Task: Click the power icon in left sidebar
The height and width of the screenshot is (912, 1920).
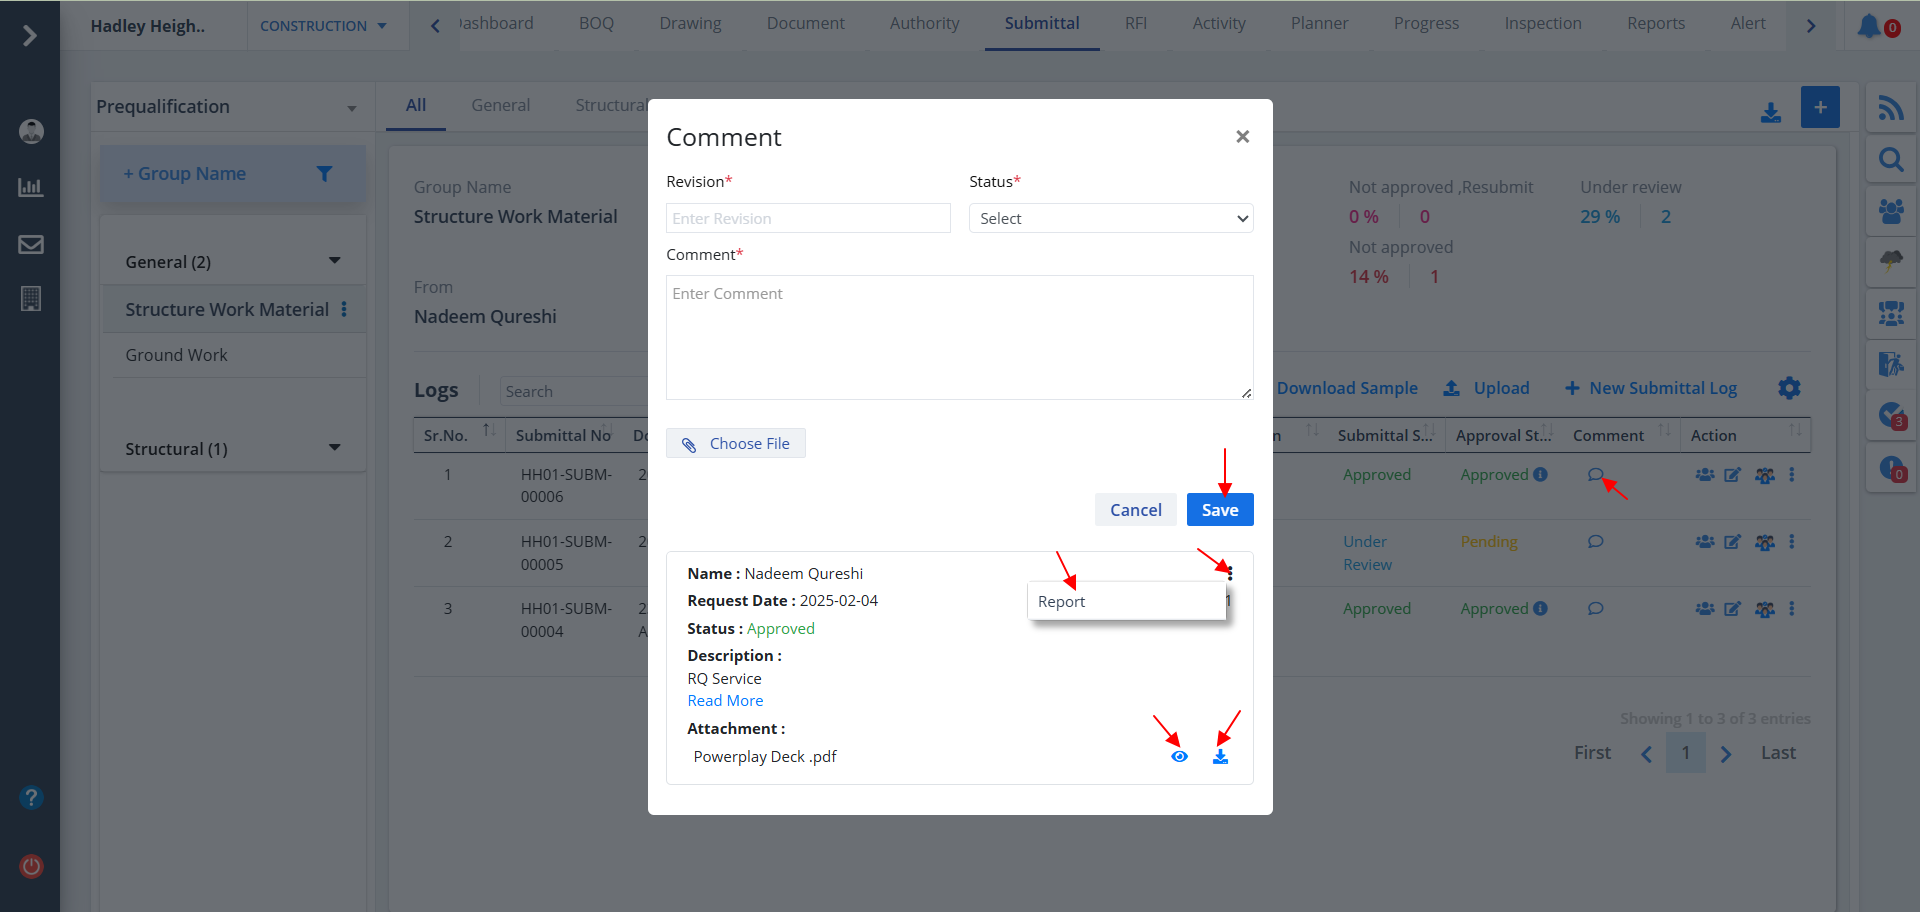Action: pos(31,866)
